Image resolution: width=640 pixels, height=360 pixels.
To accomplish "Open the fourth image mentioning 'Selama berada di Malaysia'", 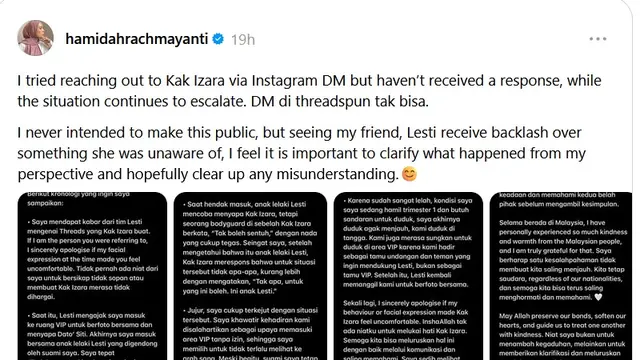I will click(561, 276).
